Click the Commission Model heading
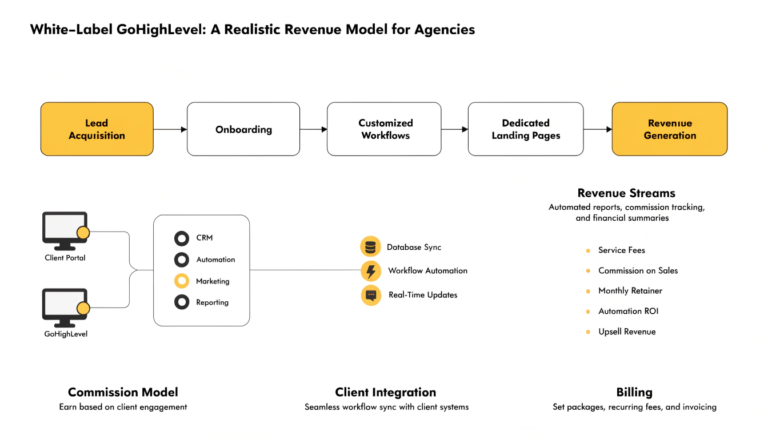 pos(123,392)
